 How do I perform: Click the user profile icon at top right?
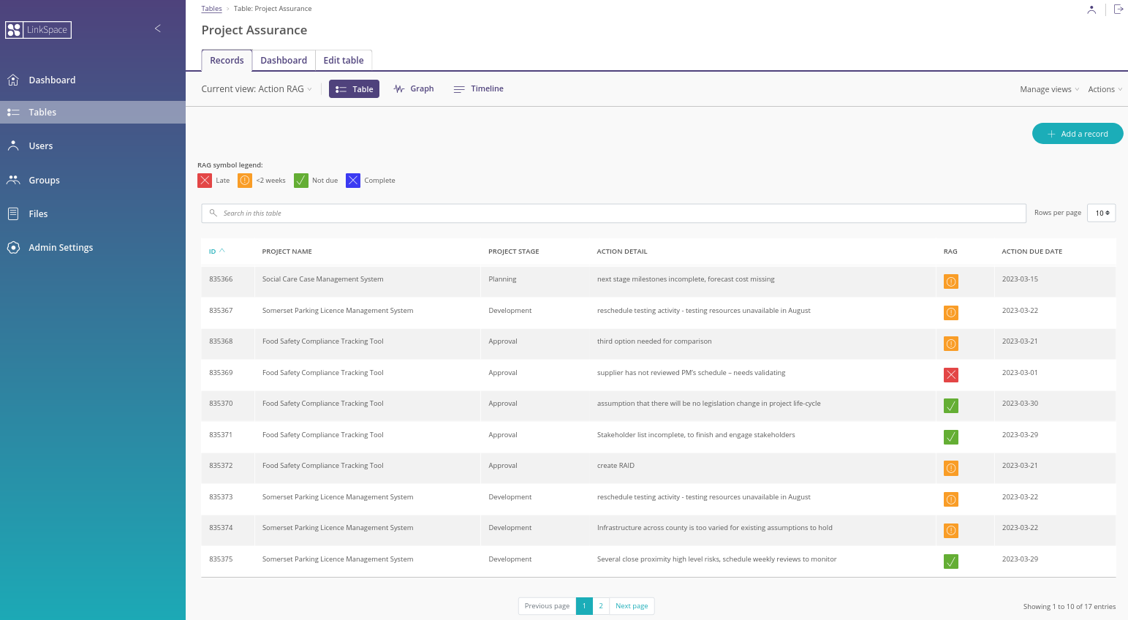(x=1091, y=9)
